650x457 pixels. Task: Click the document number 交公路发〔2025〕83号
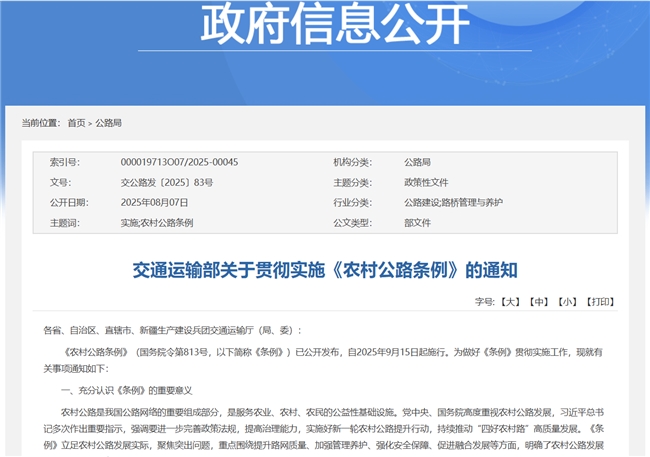(x=167, y=182)
